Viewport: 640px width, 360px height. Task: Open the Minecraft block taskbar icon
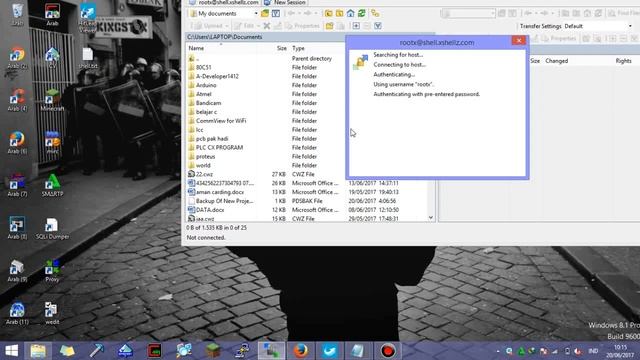pos(213,351)
